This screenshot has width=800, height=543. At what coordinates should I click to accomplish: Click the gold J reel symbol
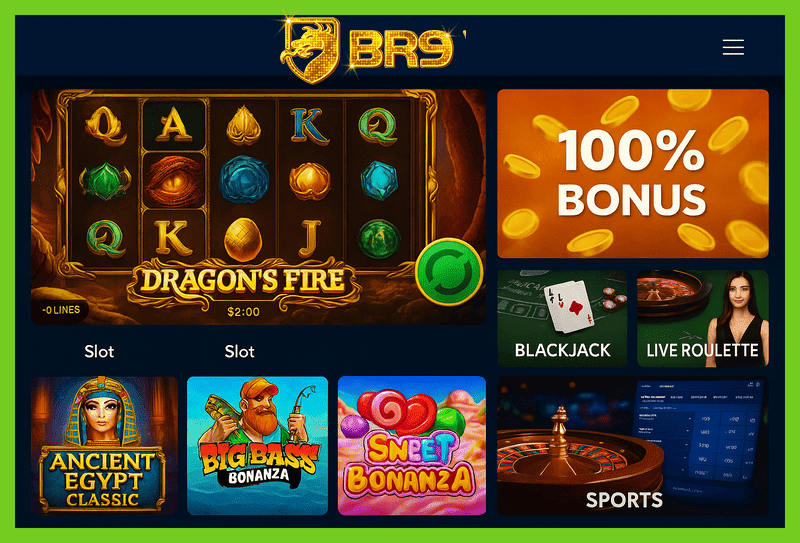(310, 238)
